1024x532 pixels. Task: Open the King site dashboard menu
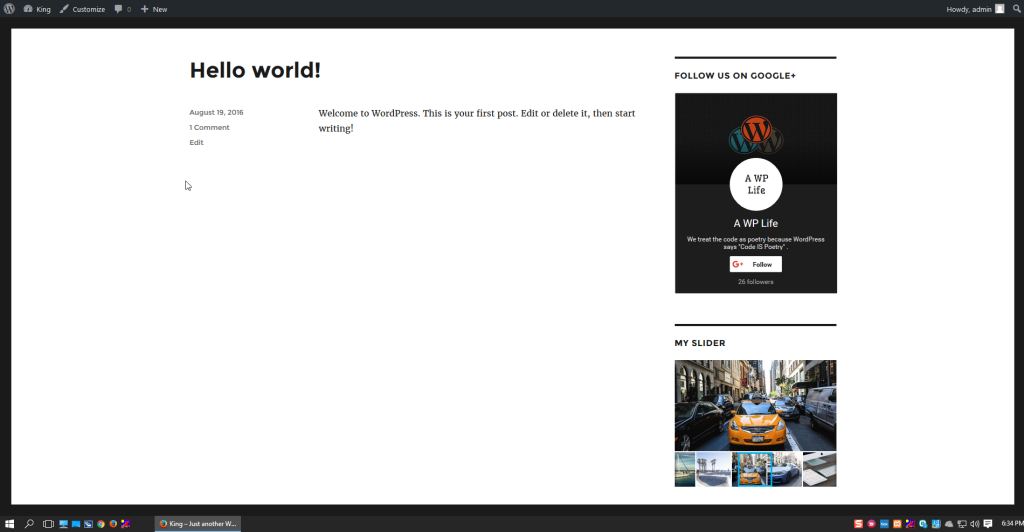[36, 9]
